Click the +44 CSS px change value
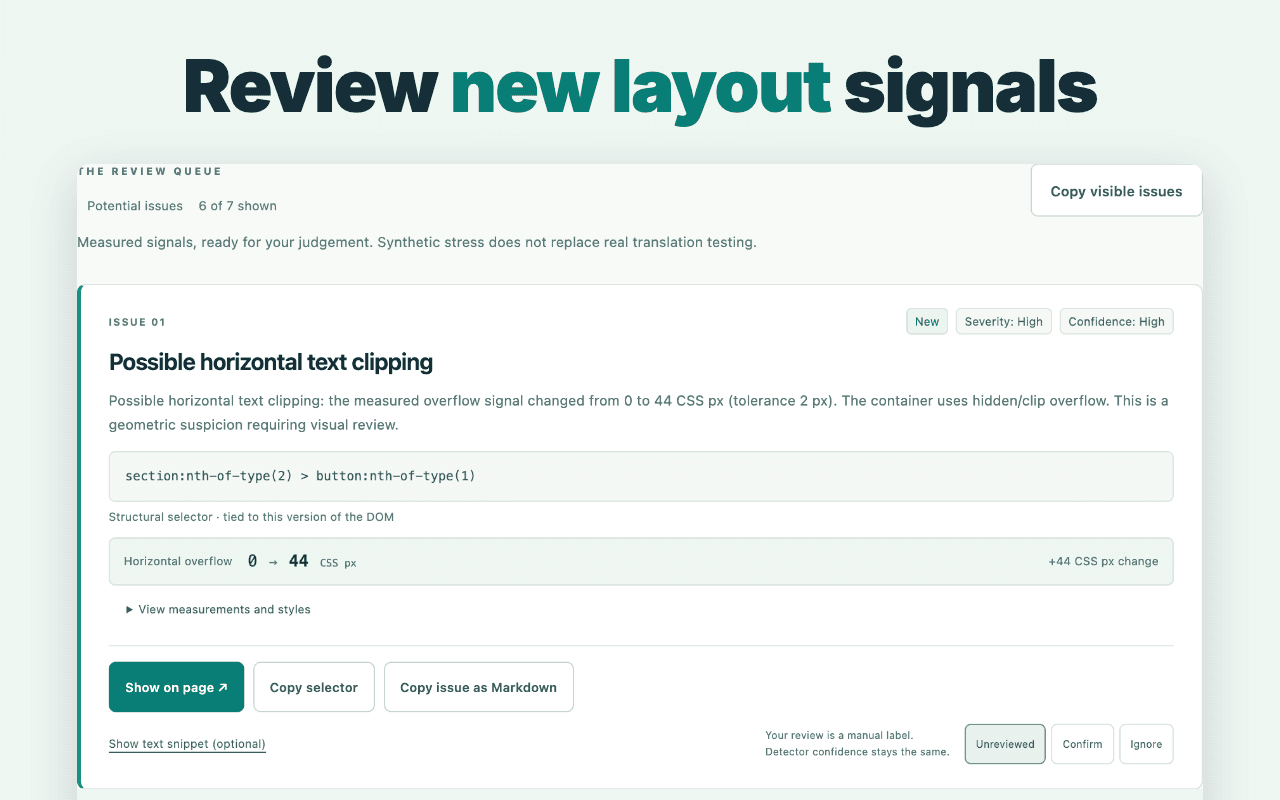The height and width of the screenshot is (800, 1280). (x=1103, y=562)
